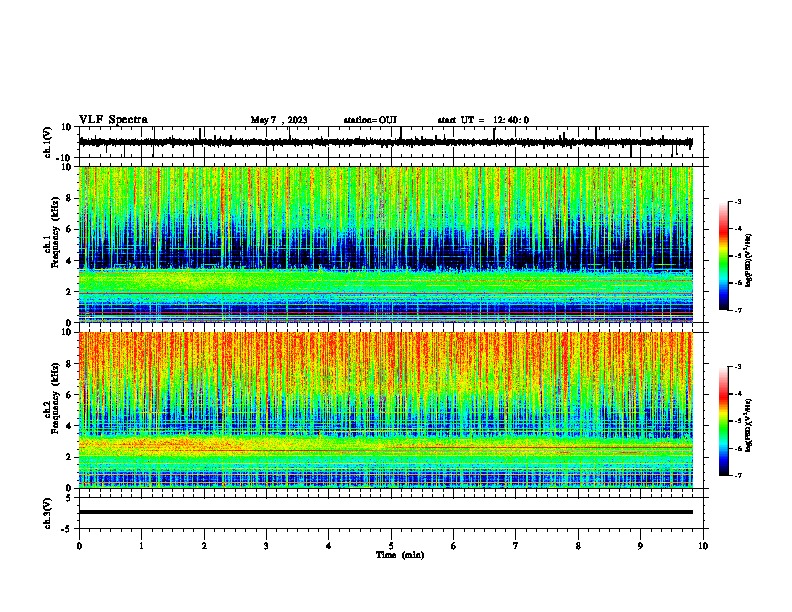The height and width of the screenshot is (612, 792).
Task: Click the time axis tick label "1"
Action: point(141,546)
